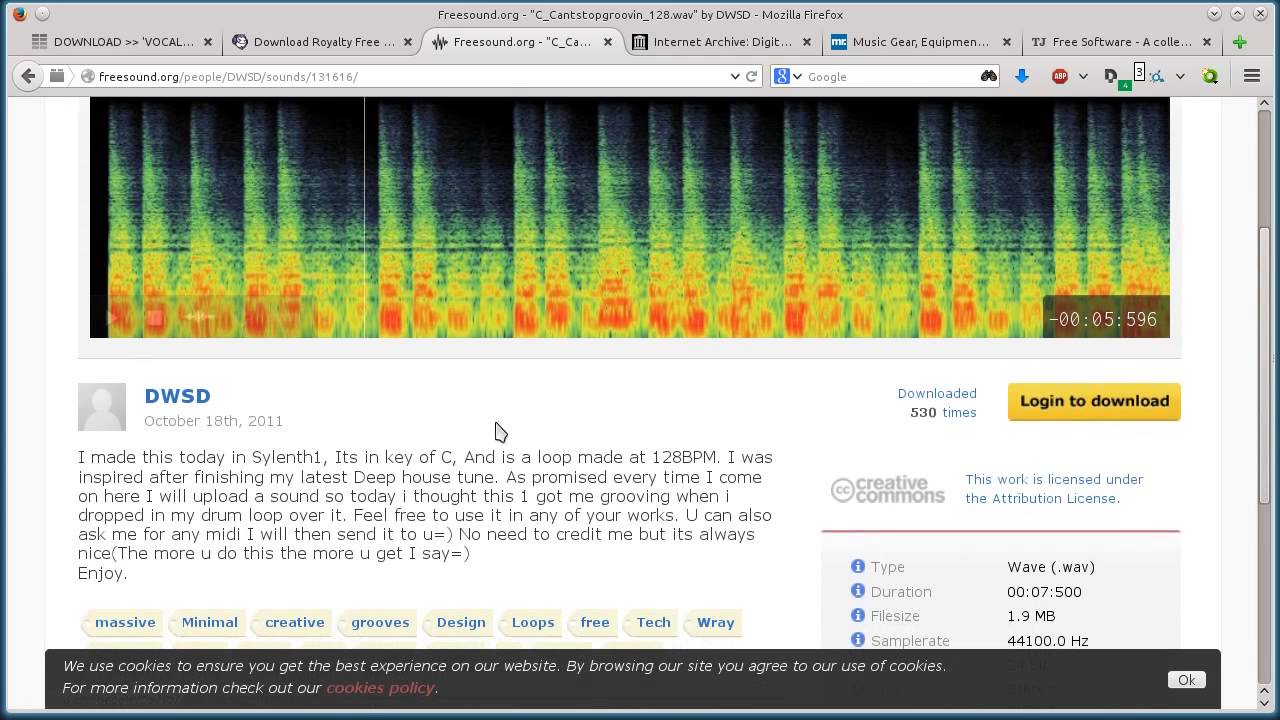1280x720 pixels.
Task: Click the binoculars search icon
Action: click(988, 76)
